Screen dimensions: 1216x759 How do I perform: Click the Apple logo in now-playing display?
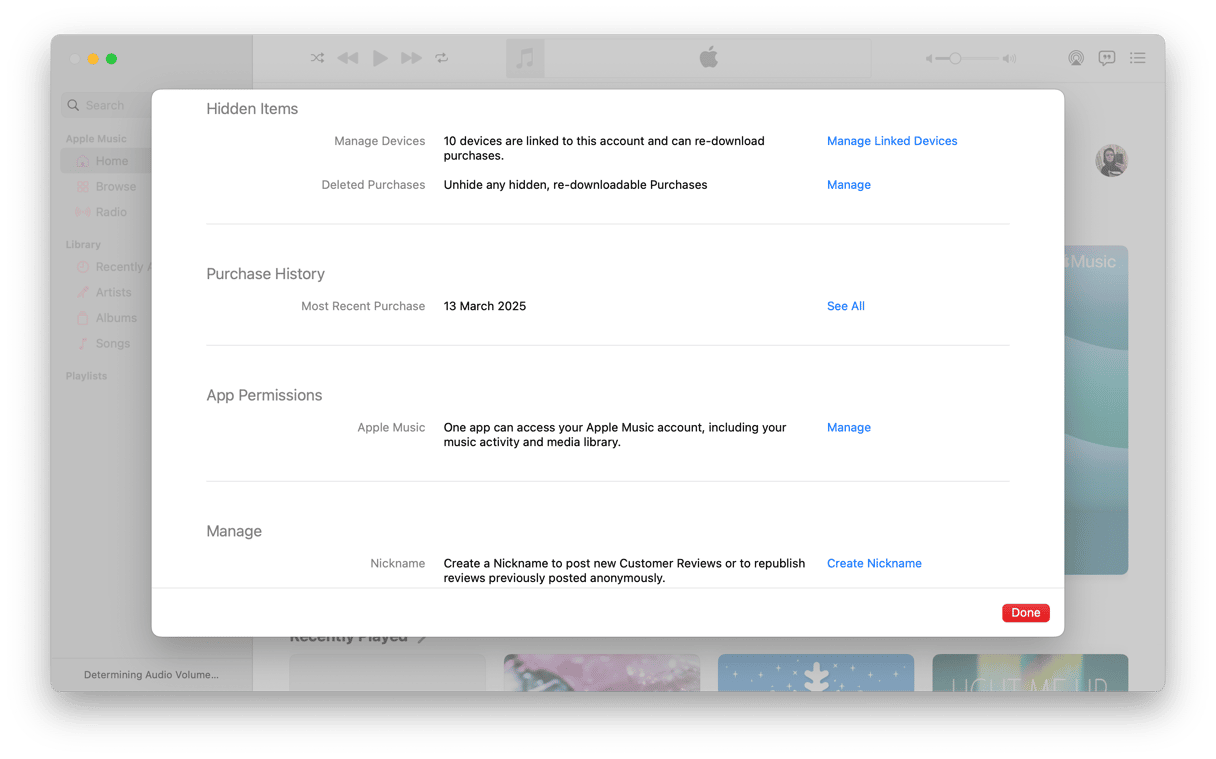pos(708,58)
